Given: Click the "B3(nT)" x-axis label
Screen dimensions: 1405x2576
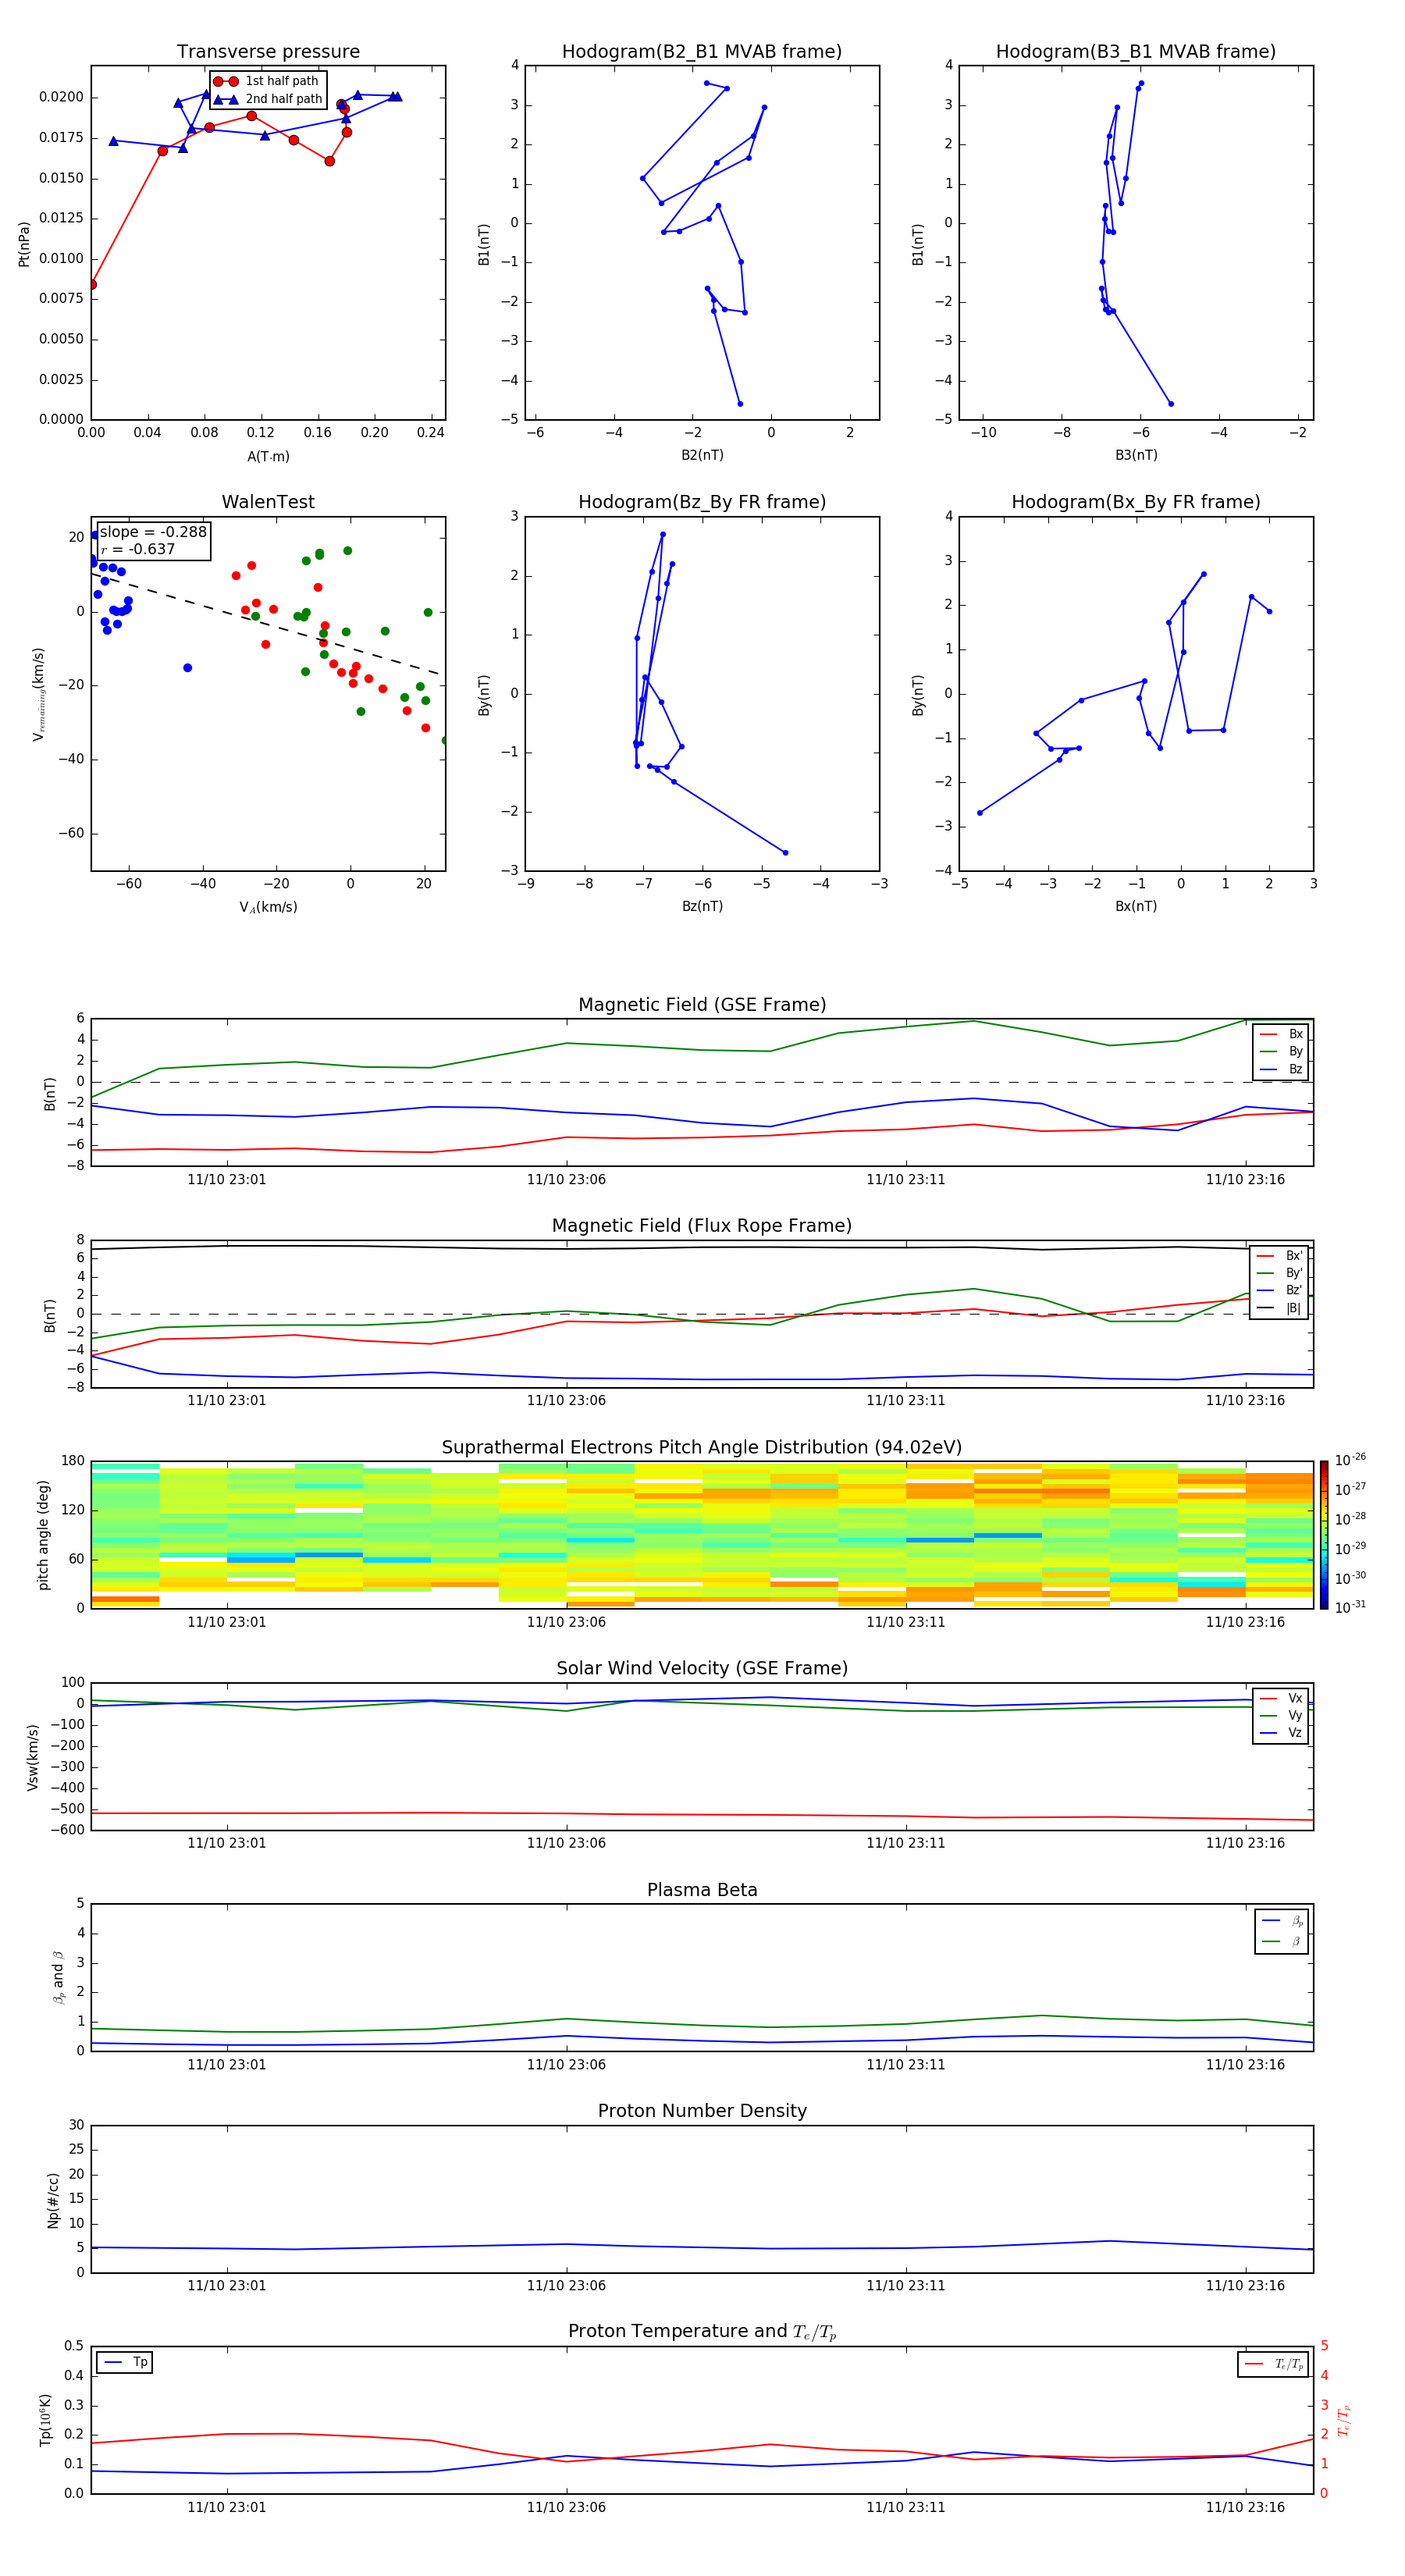Looking at the screenshot, I should (1136, 456).
